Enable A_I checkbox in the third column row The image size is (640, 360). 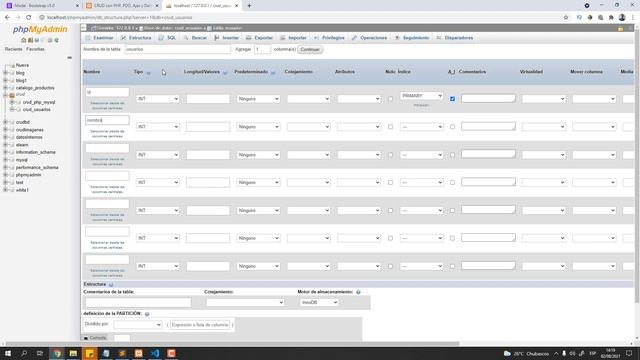click(452, 155)
